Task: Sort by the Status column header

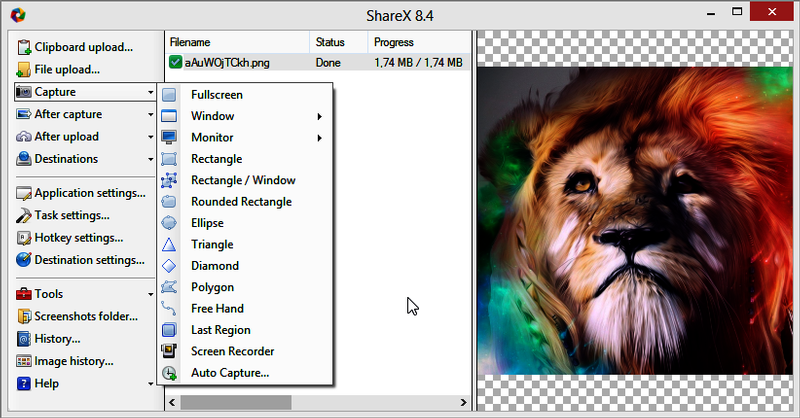Action: [339, 42]
